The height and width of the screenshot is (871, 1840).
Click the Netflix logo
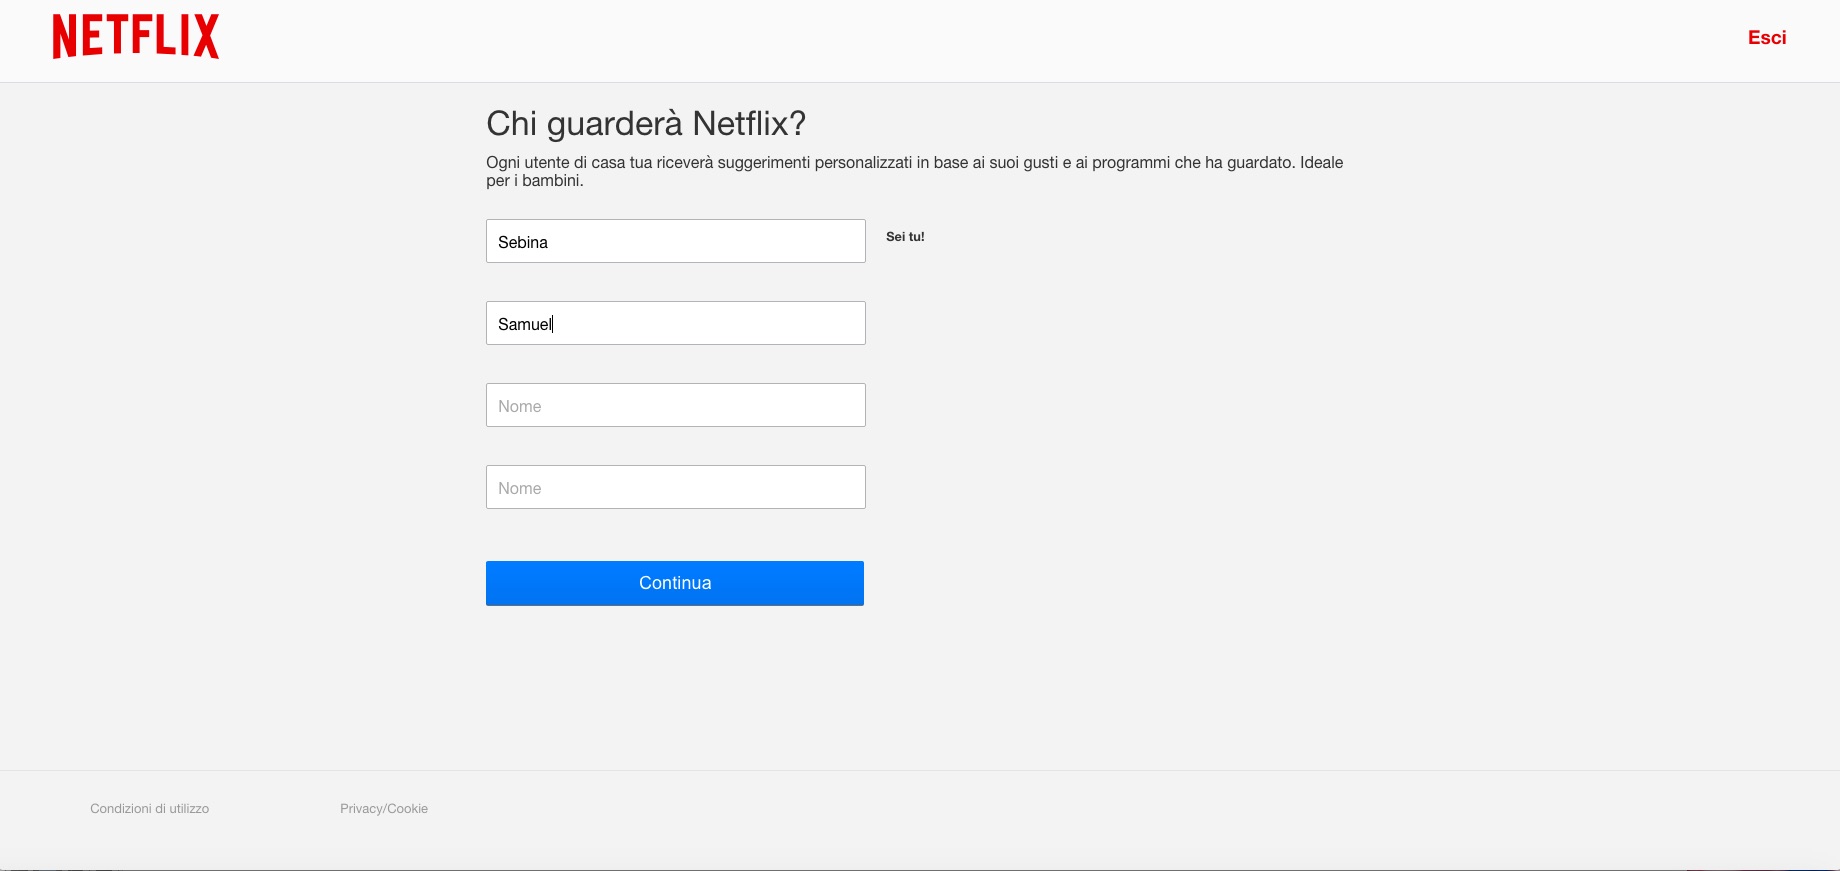136,37
